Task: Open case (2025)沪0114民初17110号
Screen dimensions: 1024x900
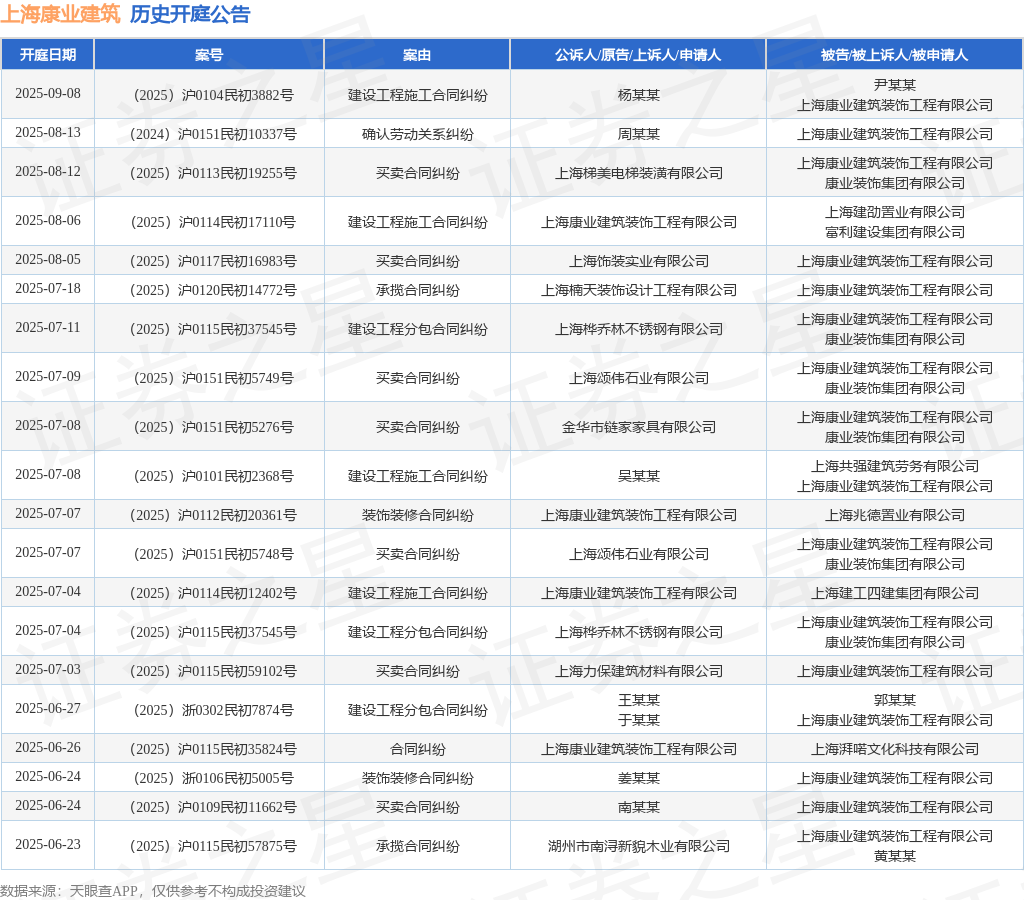Action: point(214,222)
